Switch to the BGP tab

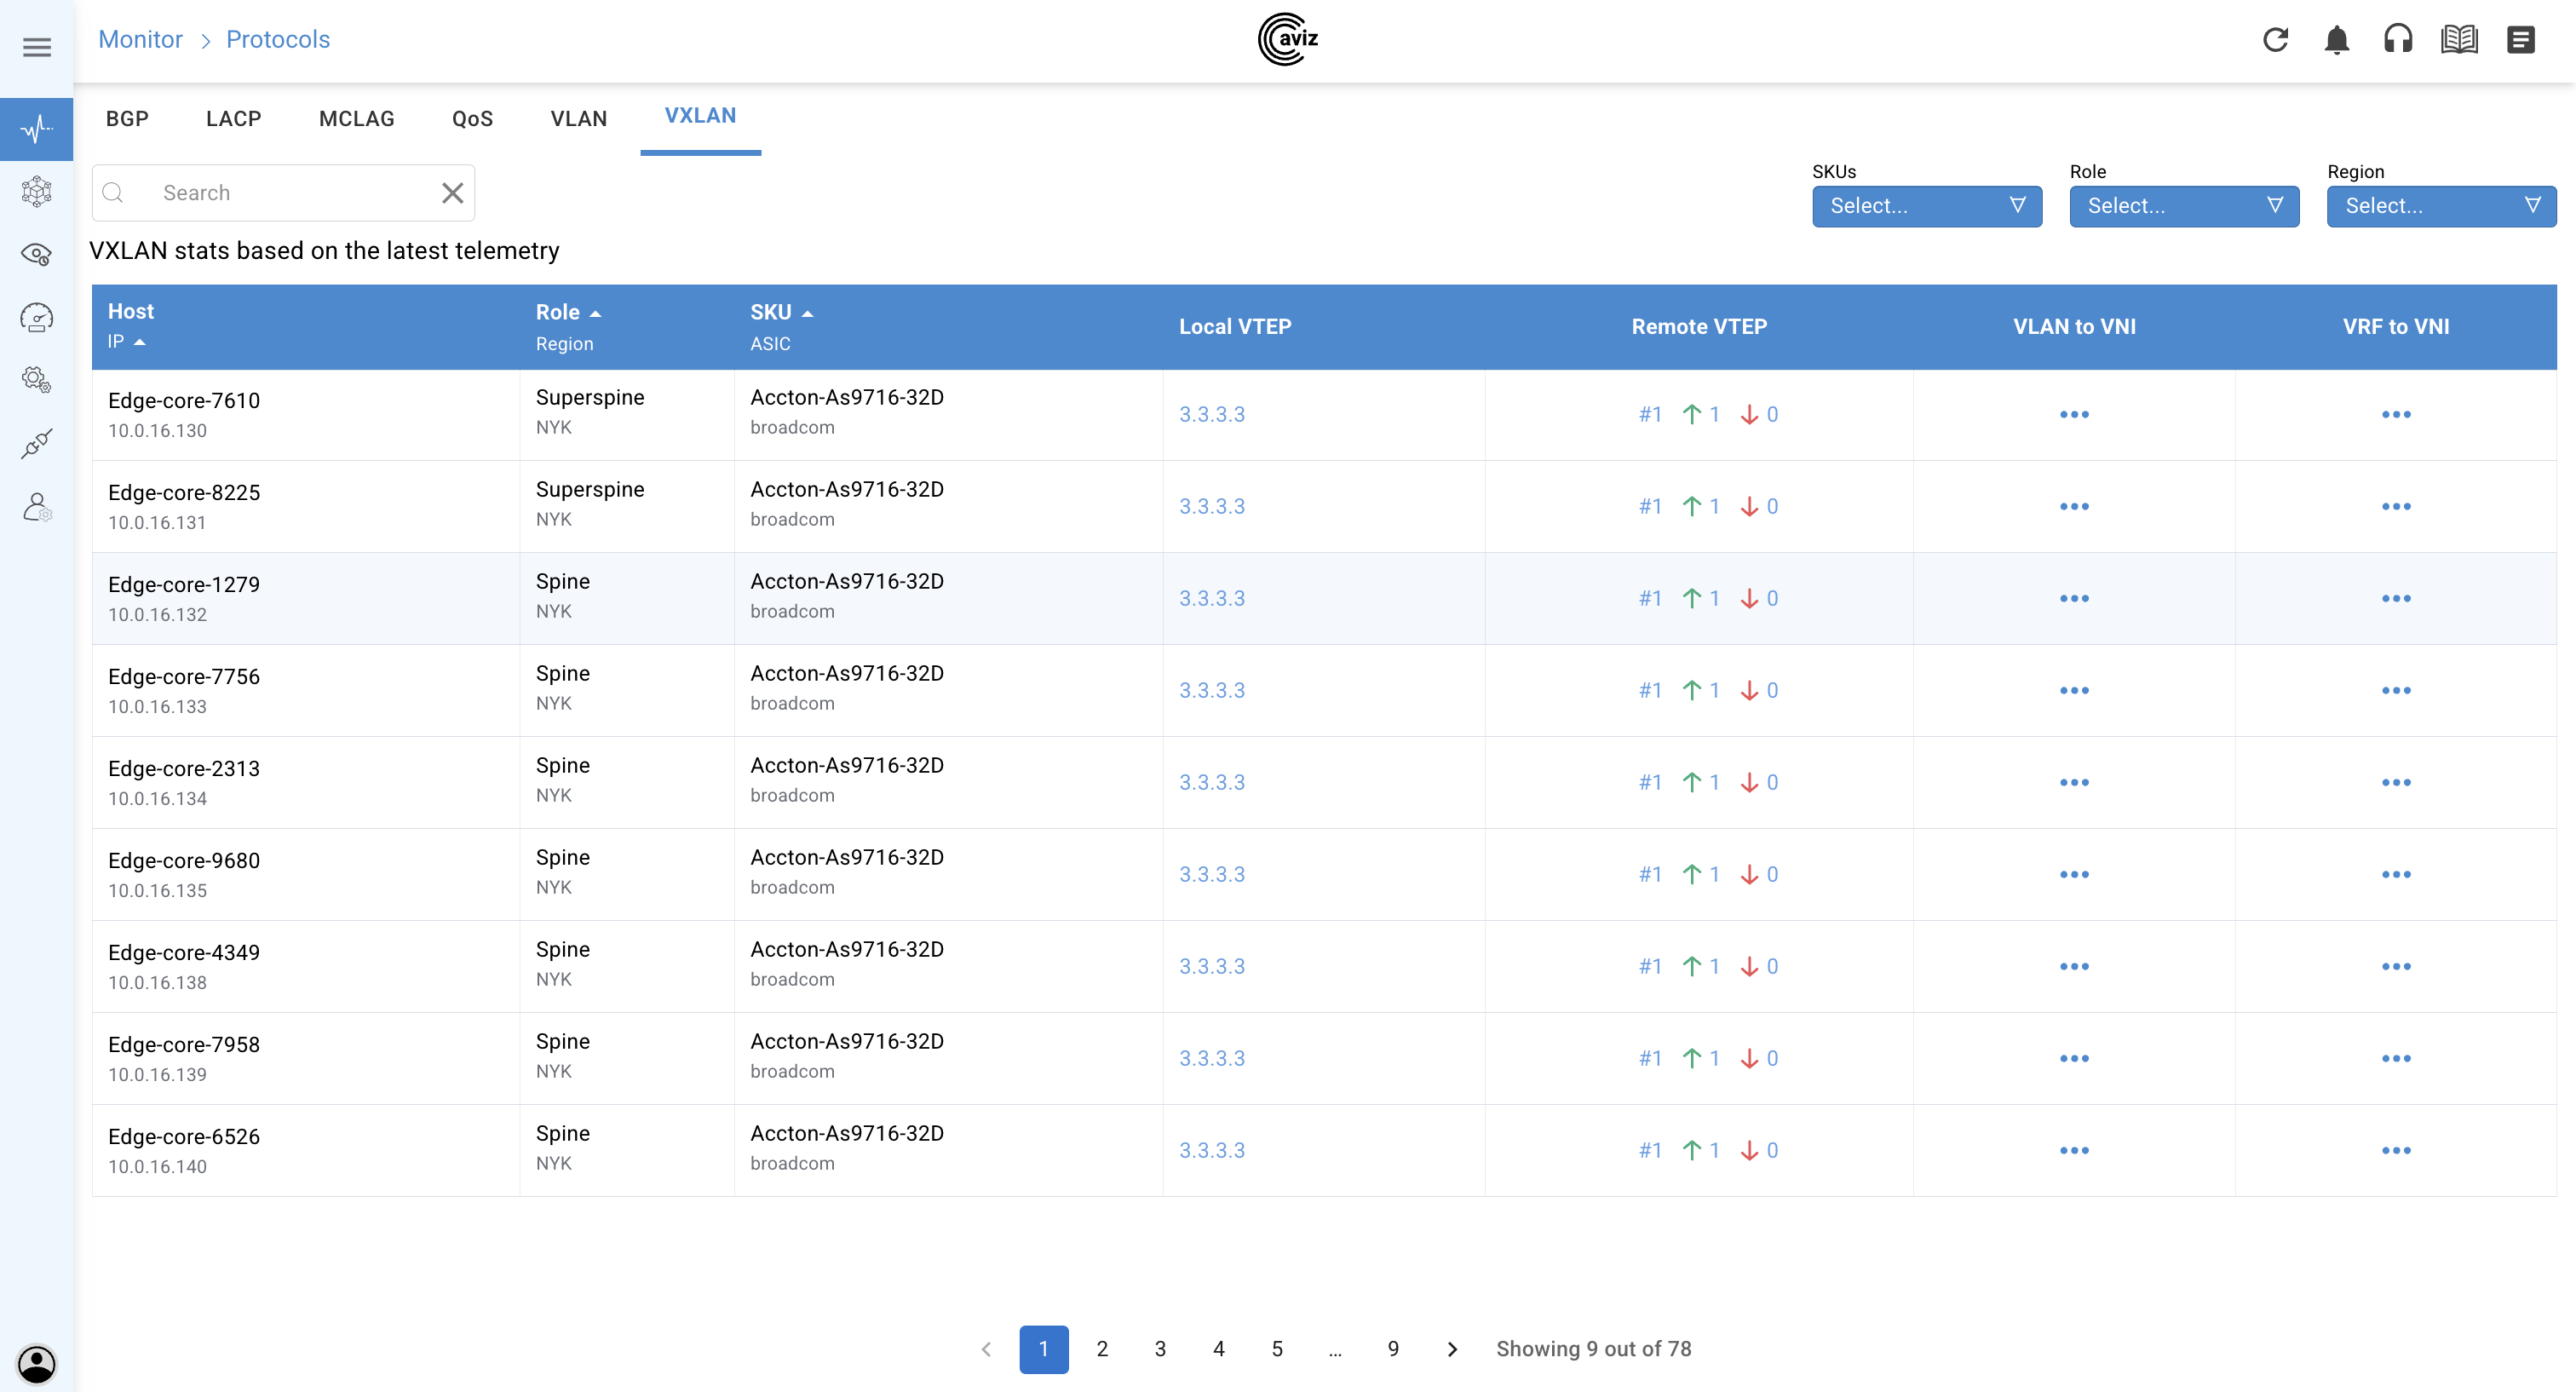(127, 119)
